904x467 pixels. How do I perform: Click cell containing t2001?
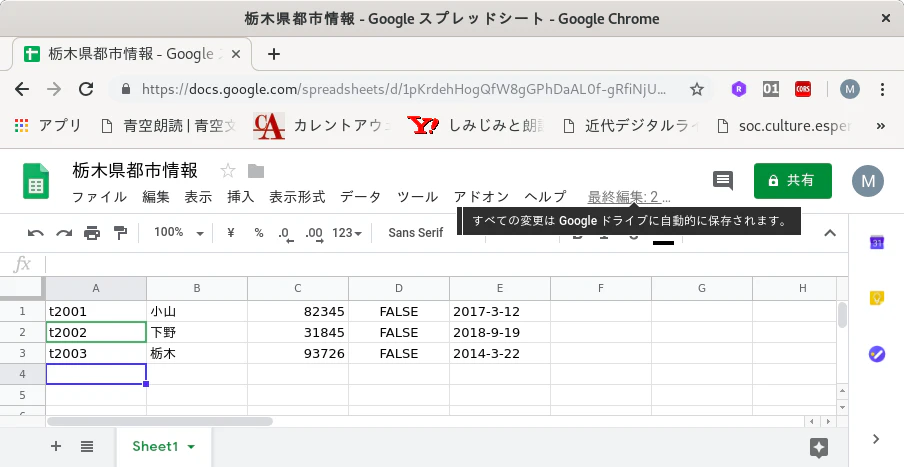(96, 311)
